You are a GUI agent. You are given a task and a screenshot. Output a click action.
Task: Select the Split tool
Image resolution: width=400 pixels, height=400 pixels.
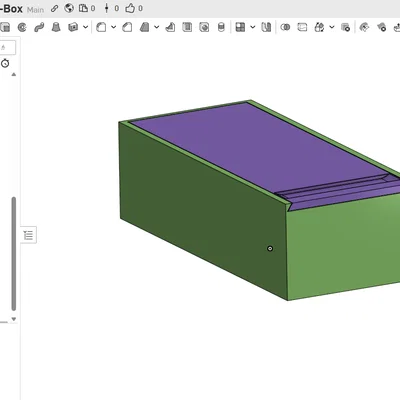302,27
